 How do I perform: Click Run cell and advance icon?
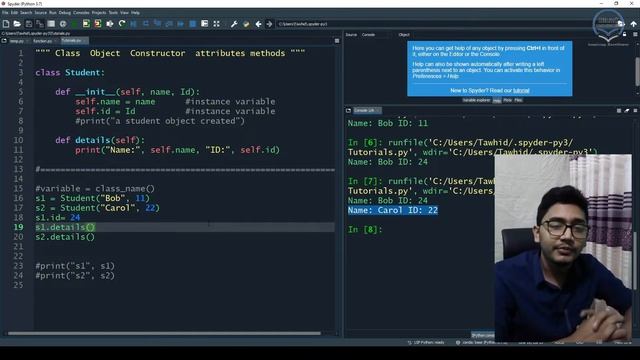98,24
